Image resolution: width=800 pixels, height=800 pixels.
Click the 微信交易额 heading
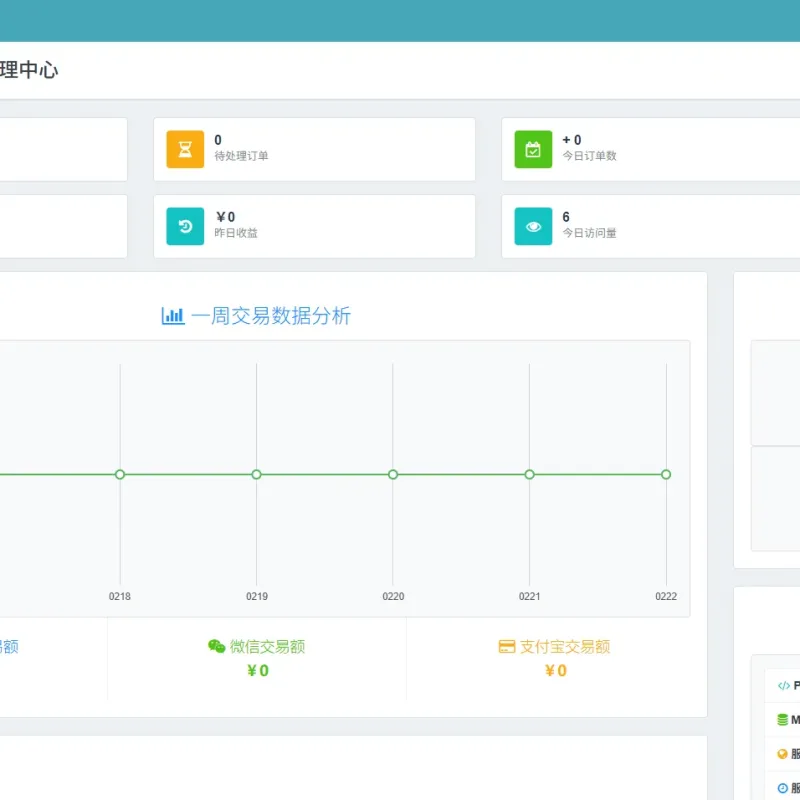coord(267,646)
